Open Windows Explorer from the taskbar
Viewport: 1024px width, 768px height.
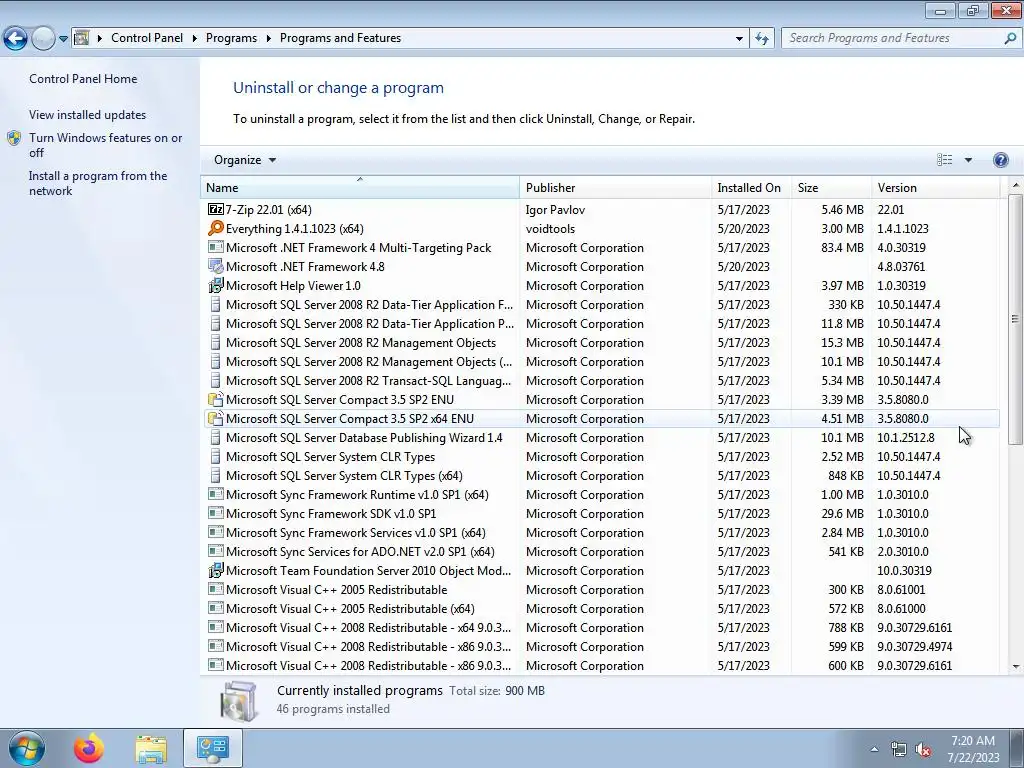click(151, 749)
